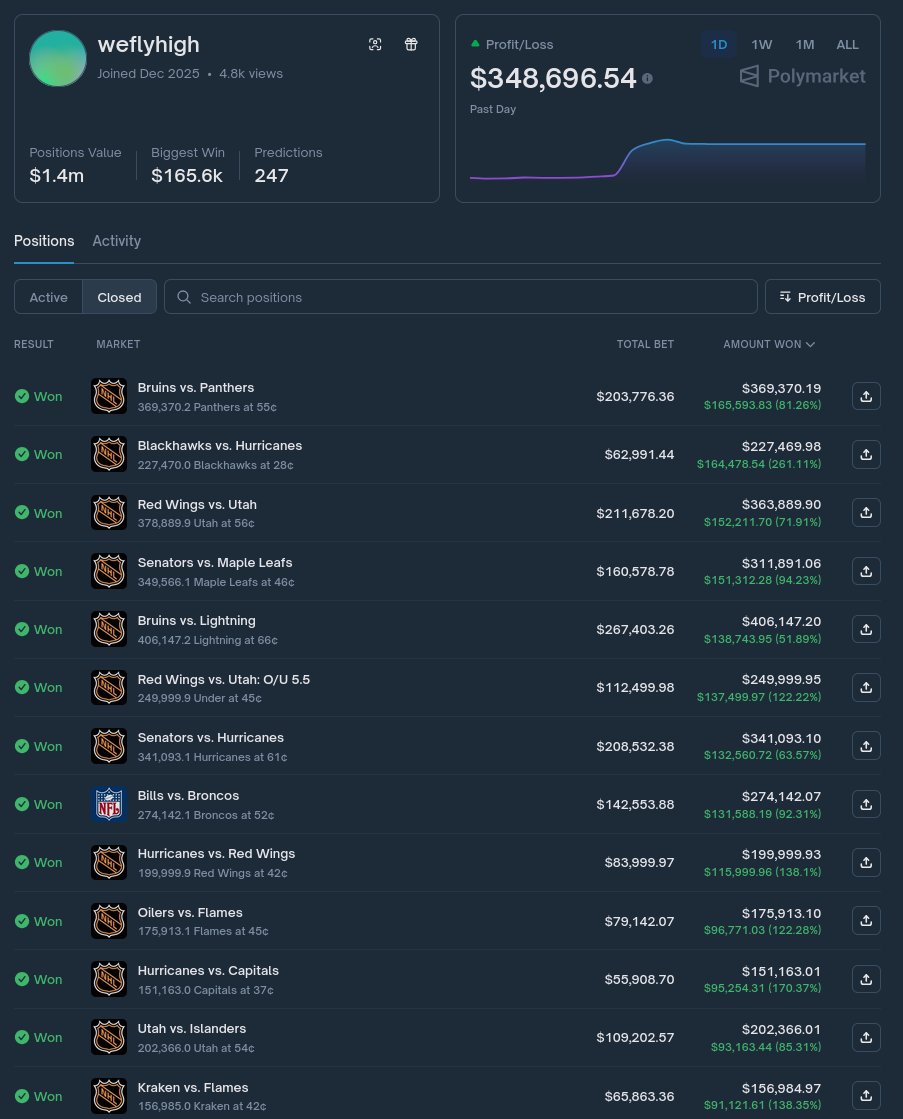Open the weflyhigh profile avatar
The width and height of the screenshot is (903, 1119).
click(x=58, y=59)
